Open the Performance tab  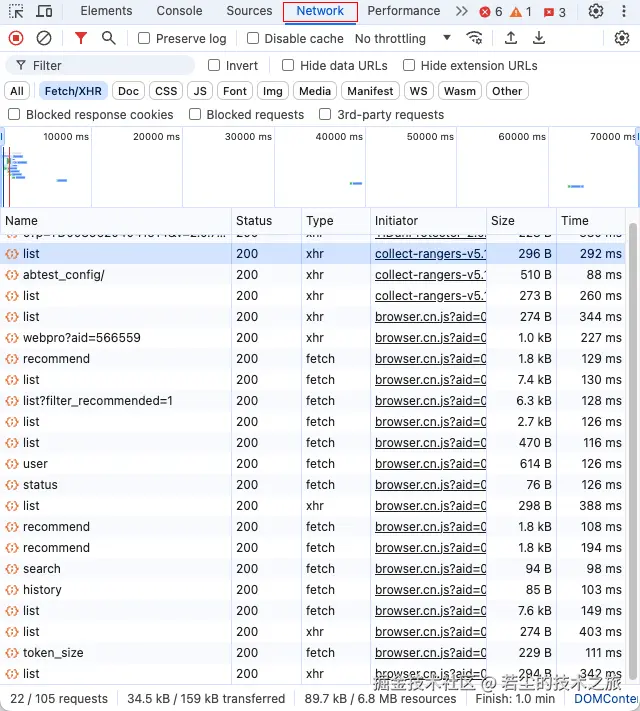pyautogui.click(x=403, y=11)
